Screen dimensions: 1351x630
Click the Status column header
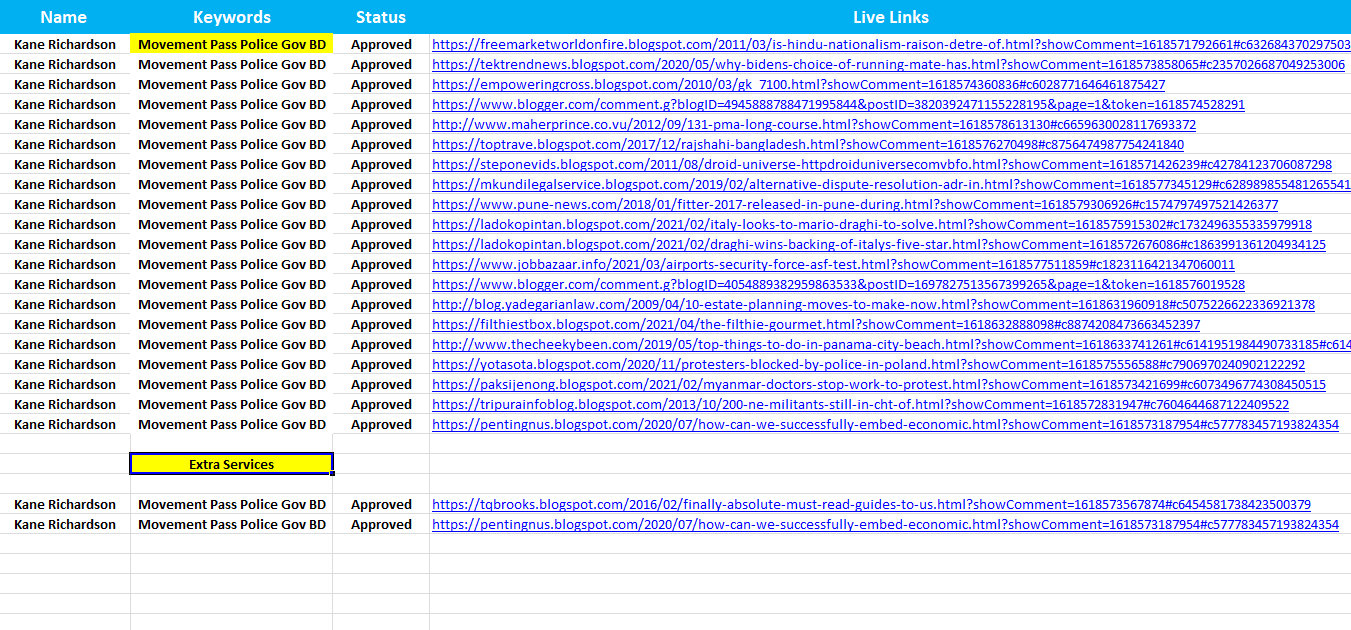coord(380,17)
